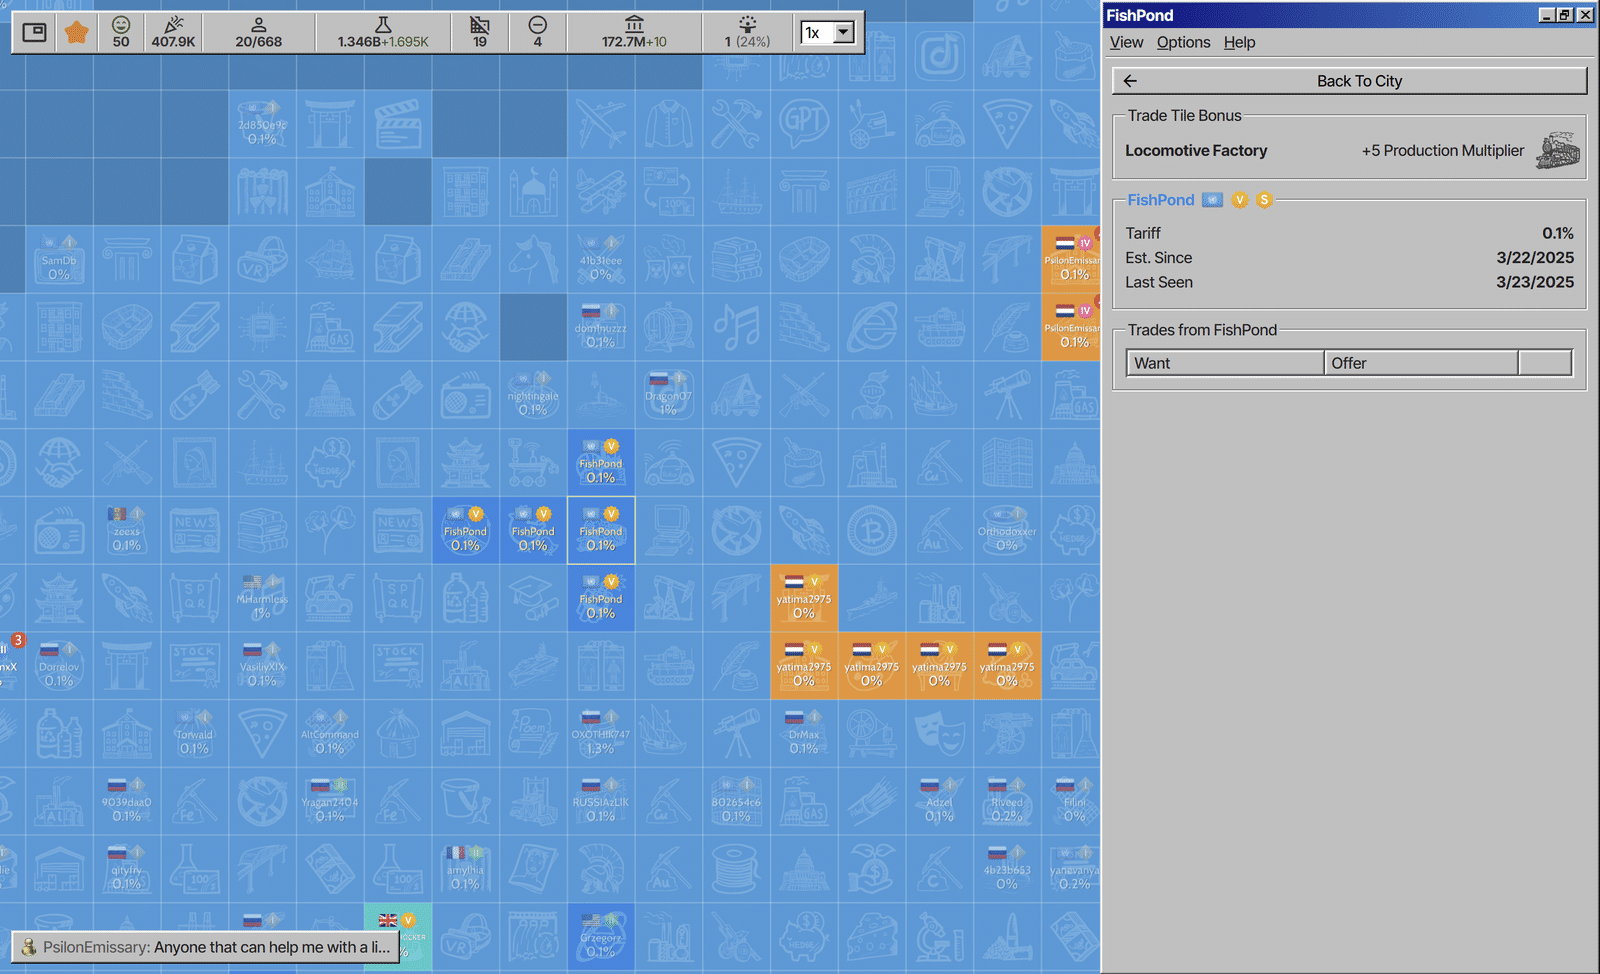Viewport: 1600px width, 974px height.
Task: Click the Locomotive Factory train icon
Action: [x=1558, y=151]
